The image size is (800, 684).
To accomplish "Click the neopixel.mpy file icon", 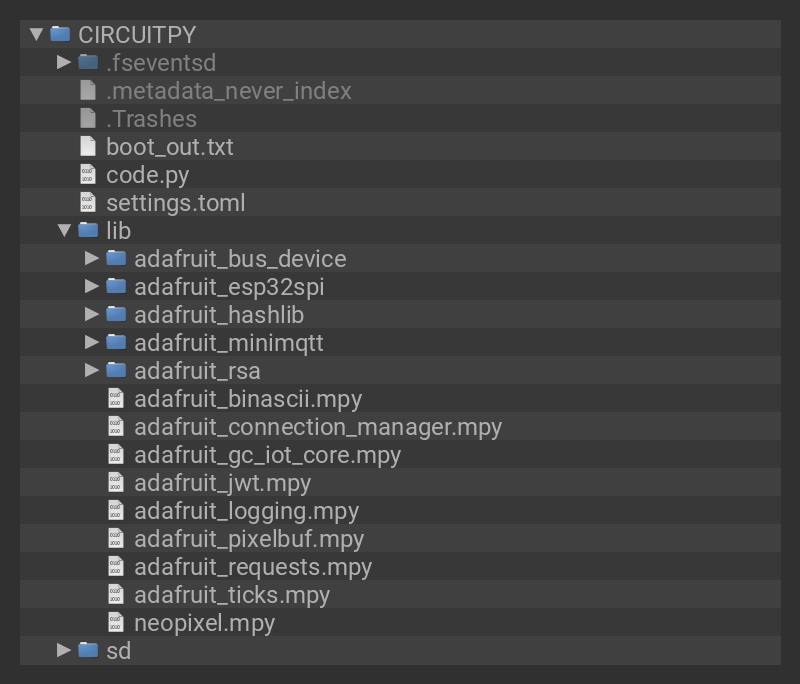I will point(116,622).
